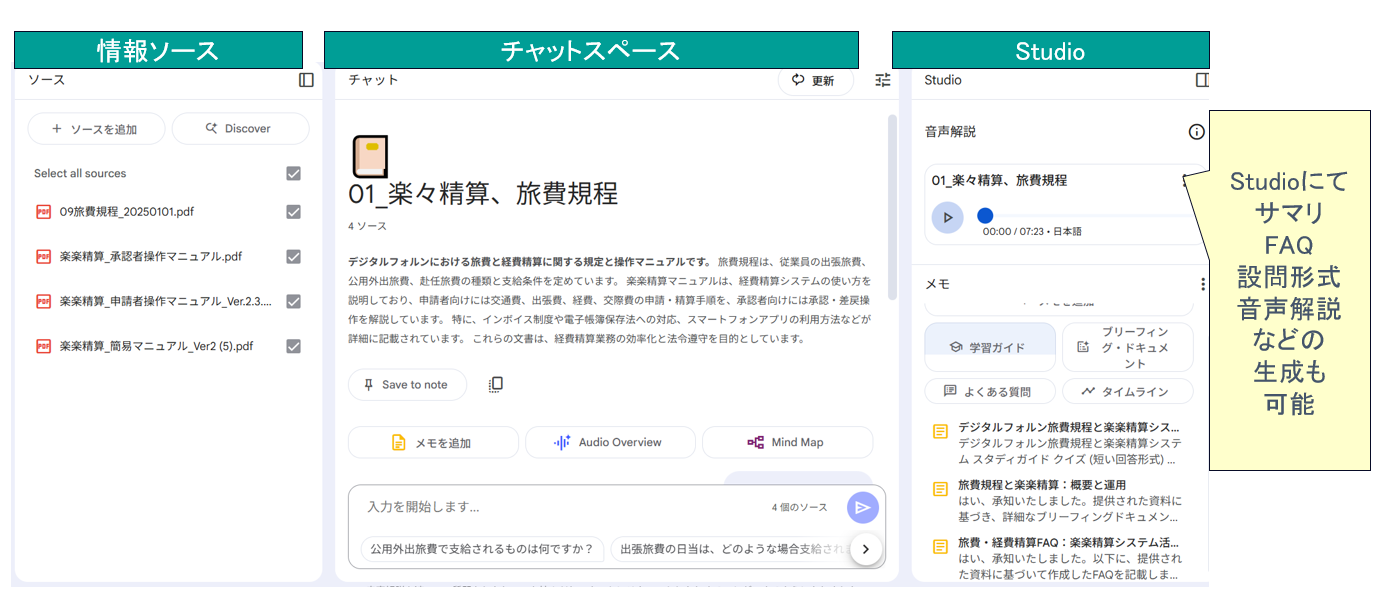Collapse the Studio panel with its sidebar icon

pyautogui.click(x=1203, y=80)
